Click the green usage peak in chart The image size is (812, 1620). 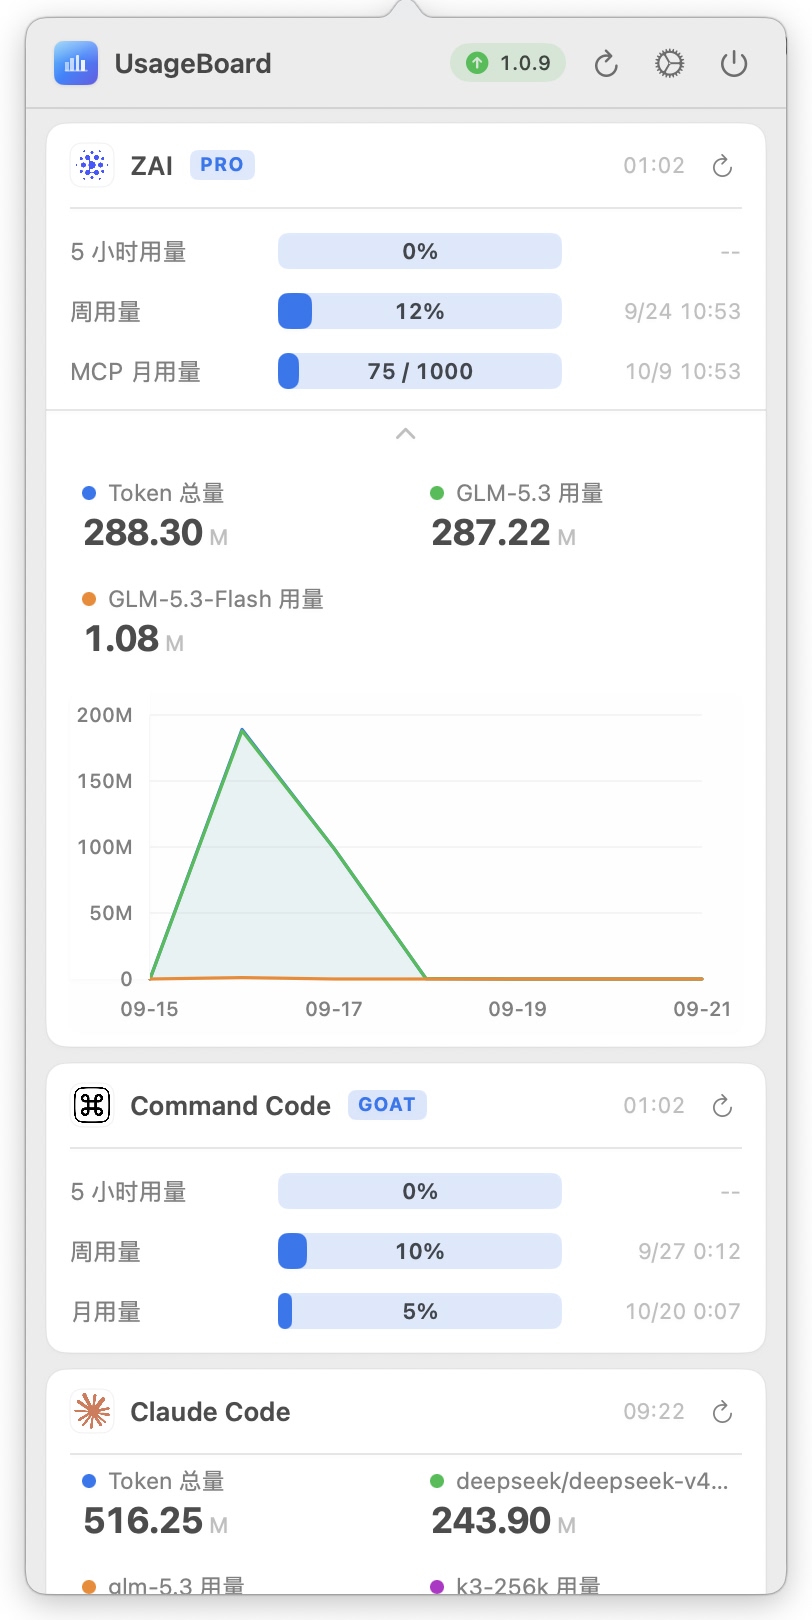click(x=242, y=730)
